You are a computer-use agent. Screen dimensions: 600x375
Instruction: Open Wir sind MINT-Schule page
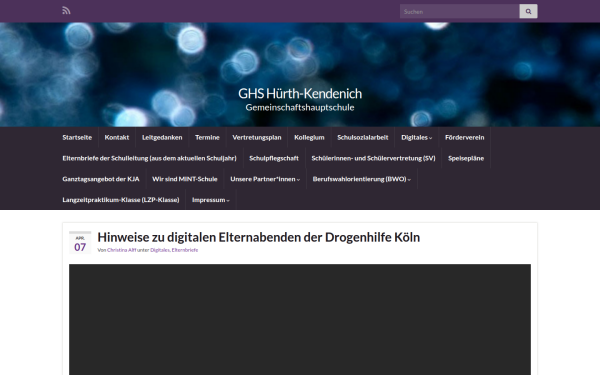click(184, 179)
